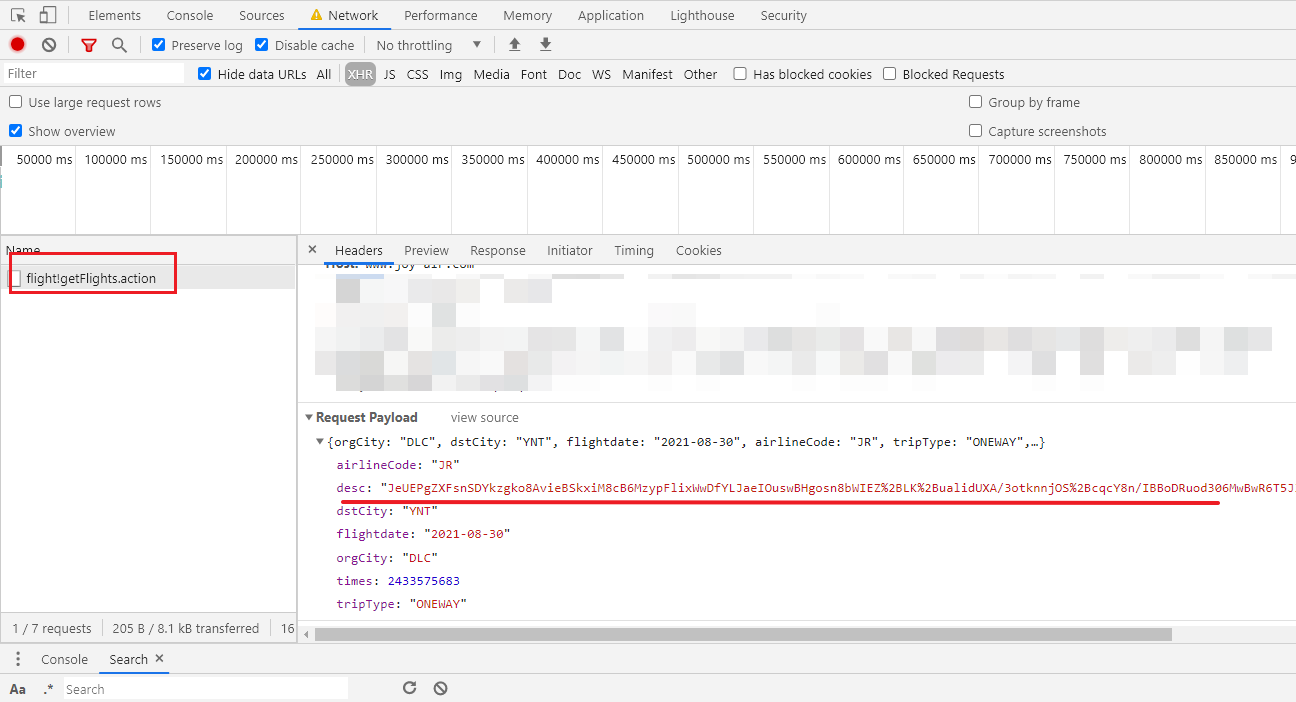Image resolution: width=1296 pixels, height=702 pixels.
Task: Clear search results icon
Action: 440,688
